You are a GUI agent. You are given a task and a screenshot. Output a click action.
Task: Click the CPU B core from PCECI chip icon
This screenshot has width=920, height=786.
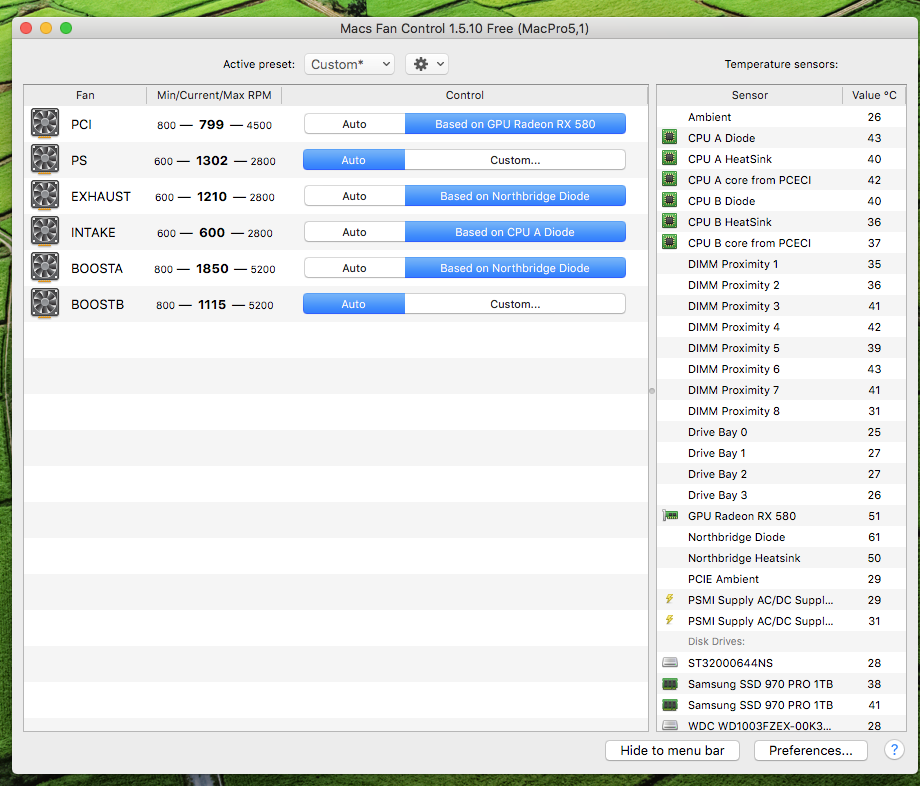669,242
